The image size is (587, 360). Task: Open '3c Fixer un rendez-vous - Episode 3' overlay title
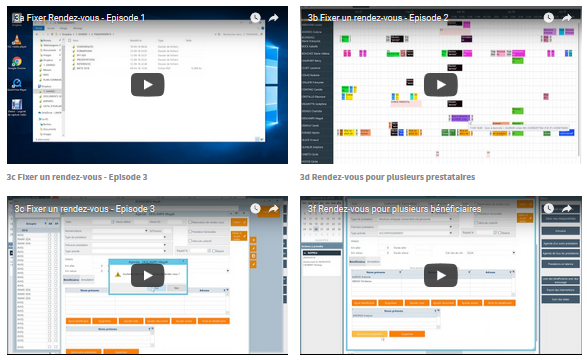(x=84, y=208)
